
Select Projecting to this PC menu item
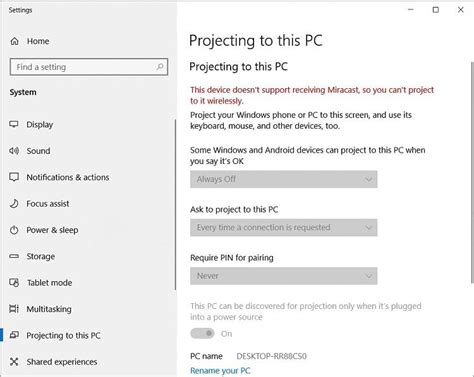[x=63, y=335]
